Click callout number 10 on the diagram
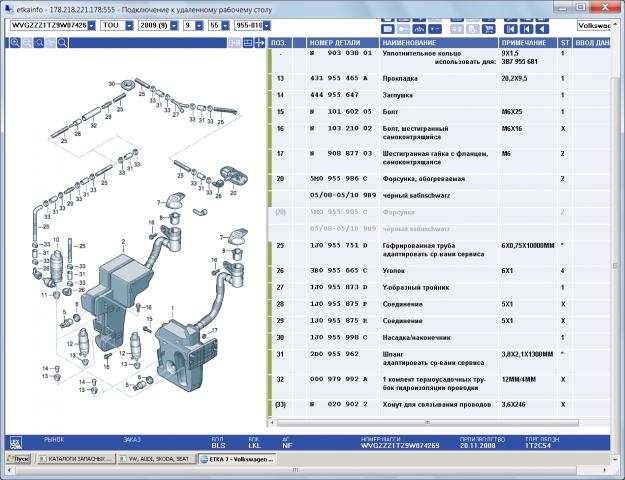 point(56,240)
